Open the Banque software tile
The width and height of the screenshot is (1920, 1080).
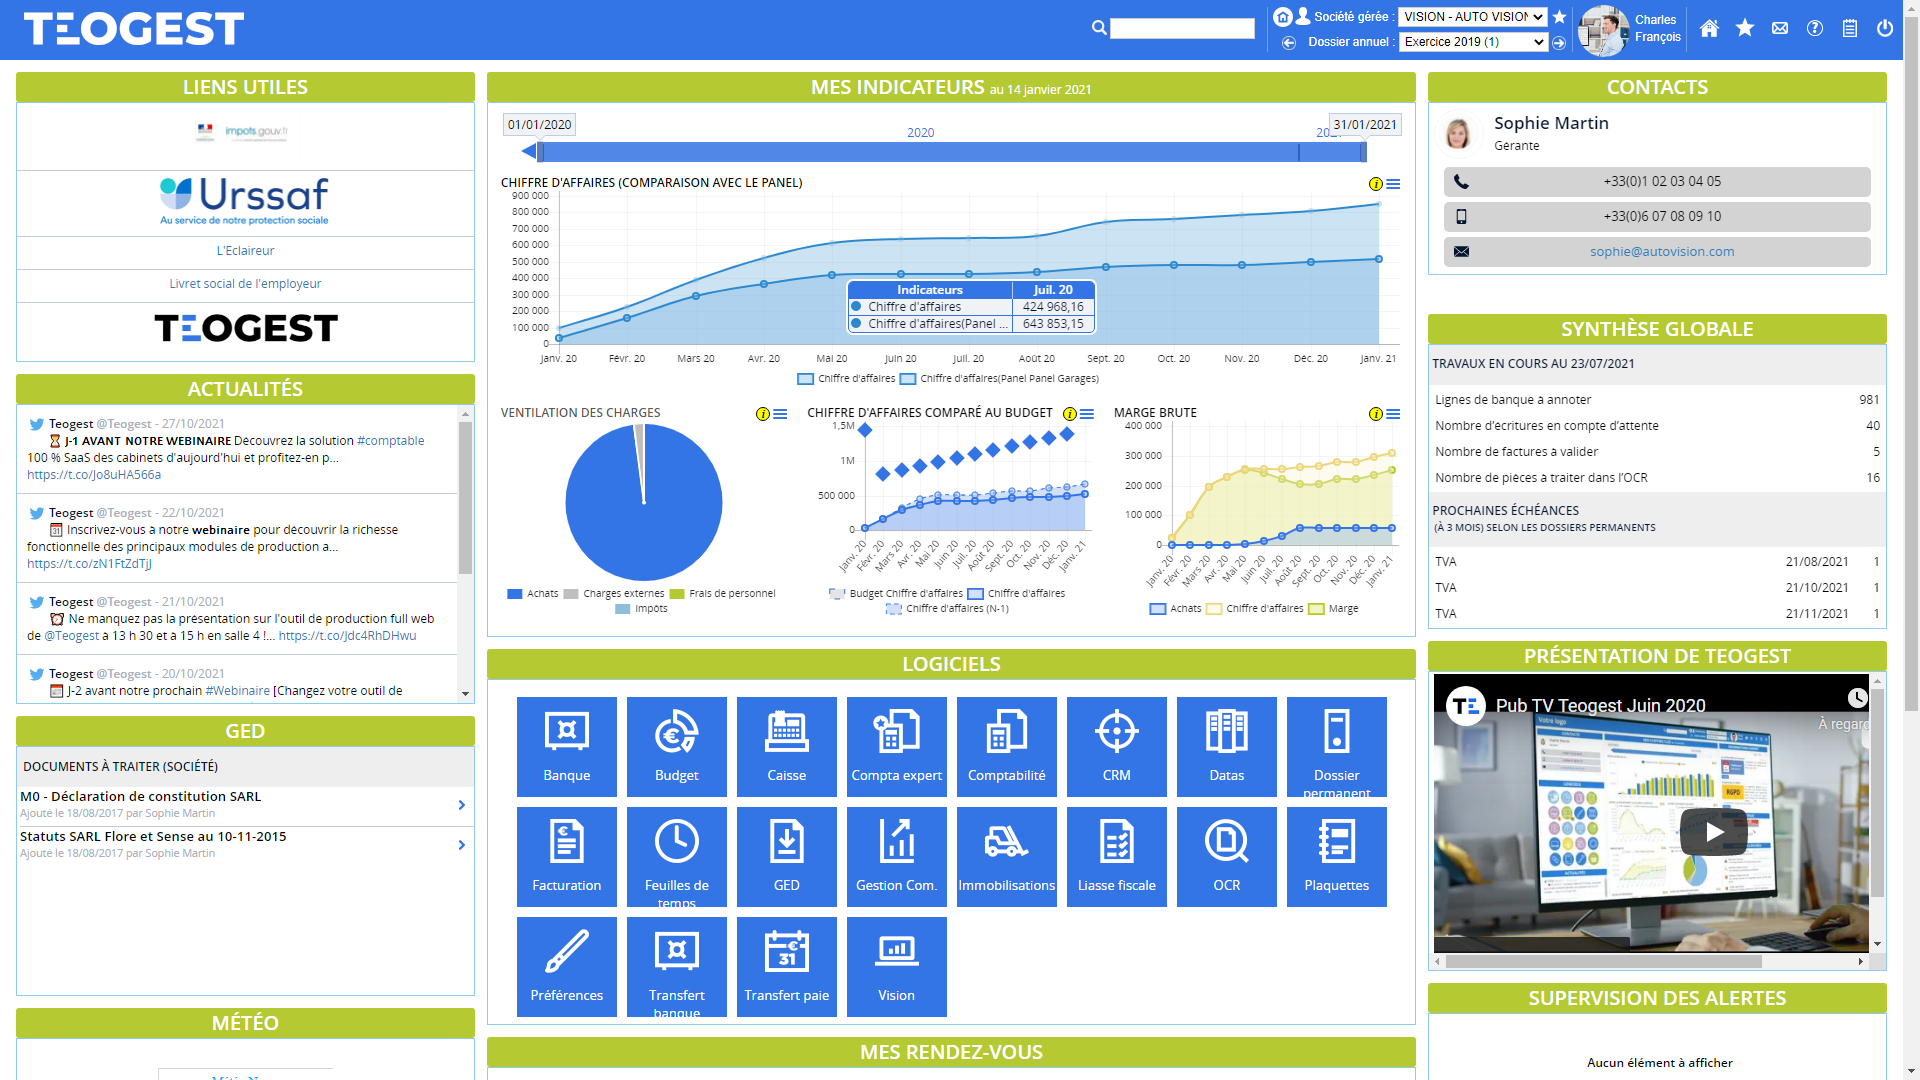point(566,746)
